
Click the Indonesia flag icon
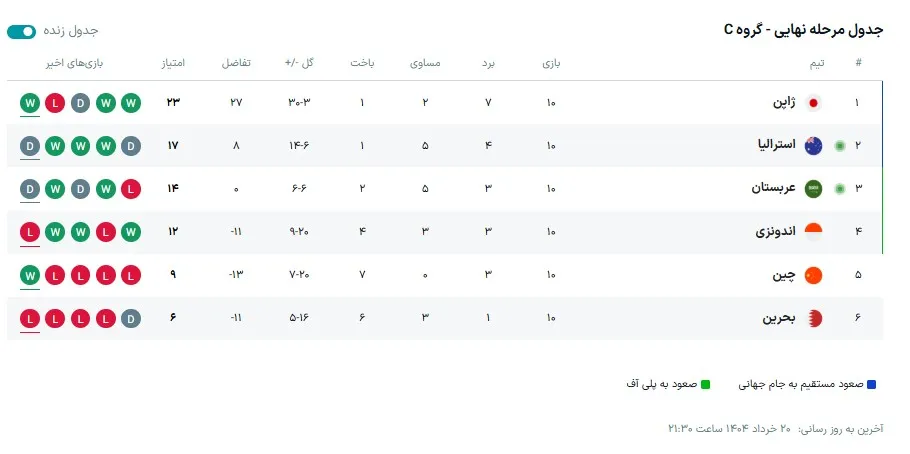(813, 232)
